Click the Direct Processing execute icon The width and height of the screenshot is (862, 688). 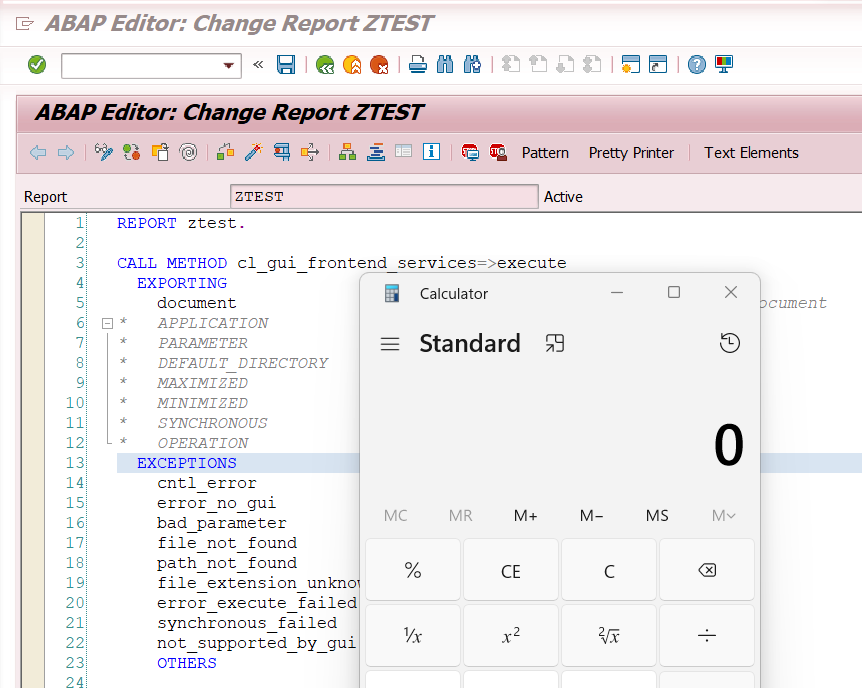pyautogui.click(x=282, y=152)
